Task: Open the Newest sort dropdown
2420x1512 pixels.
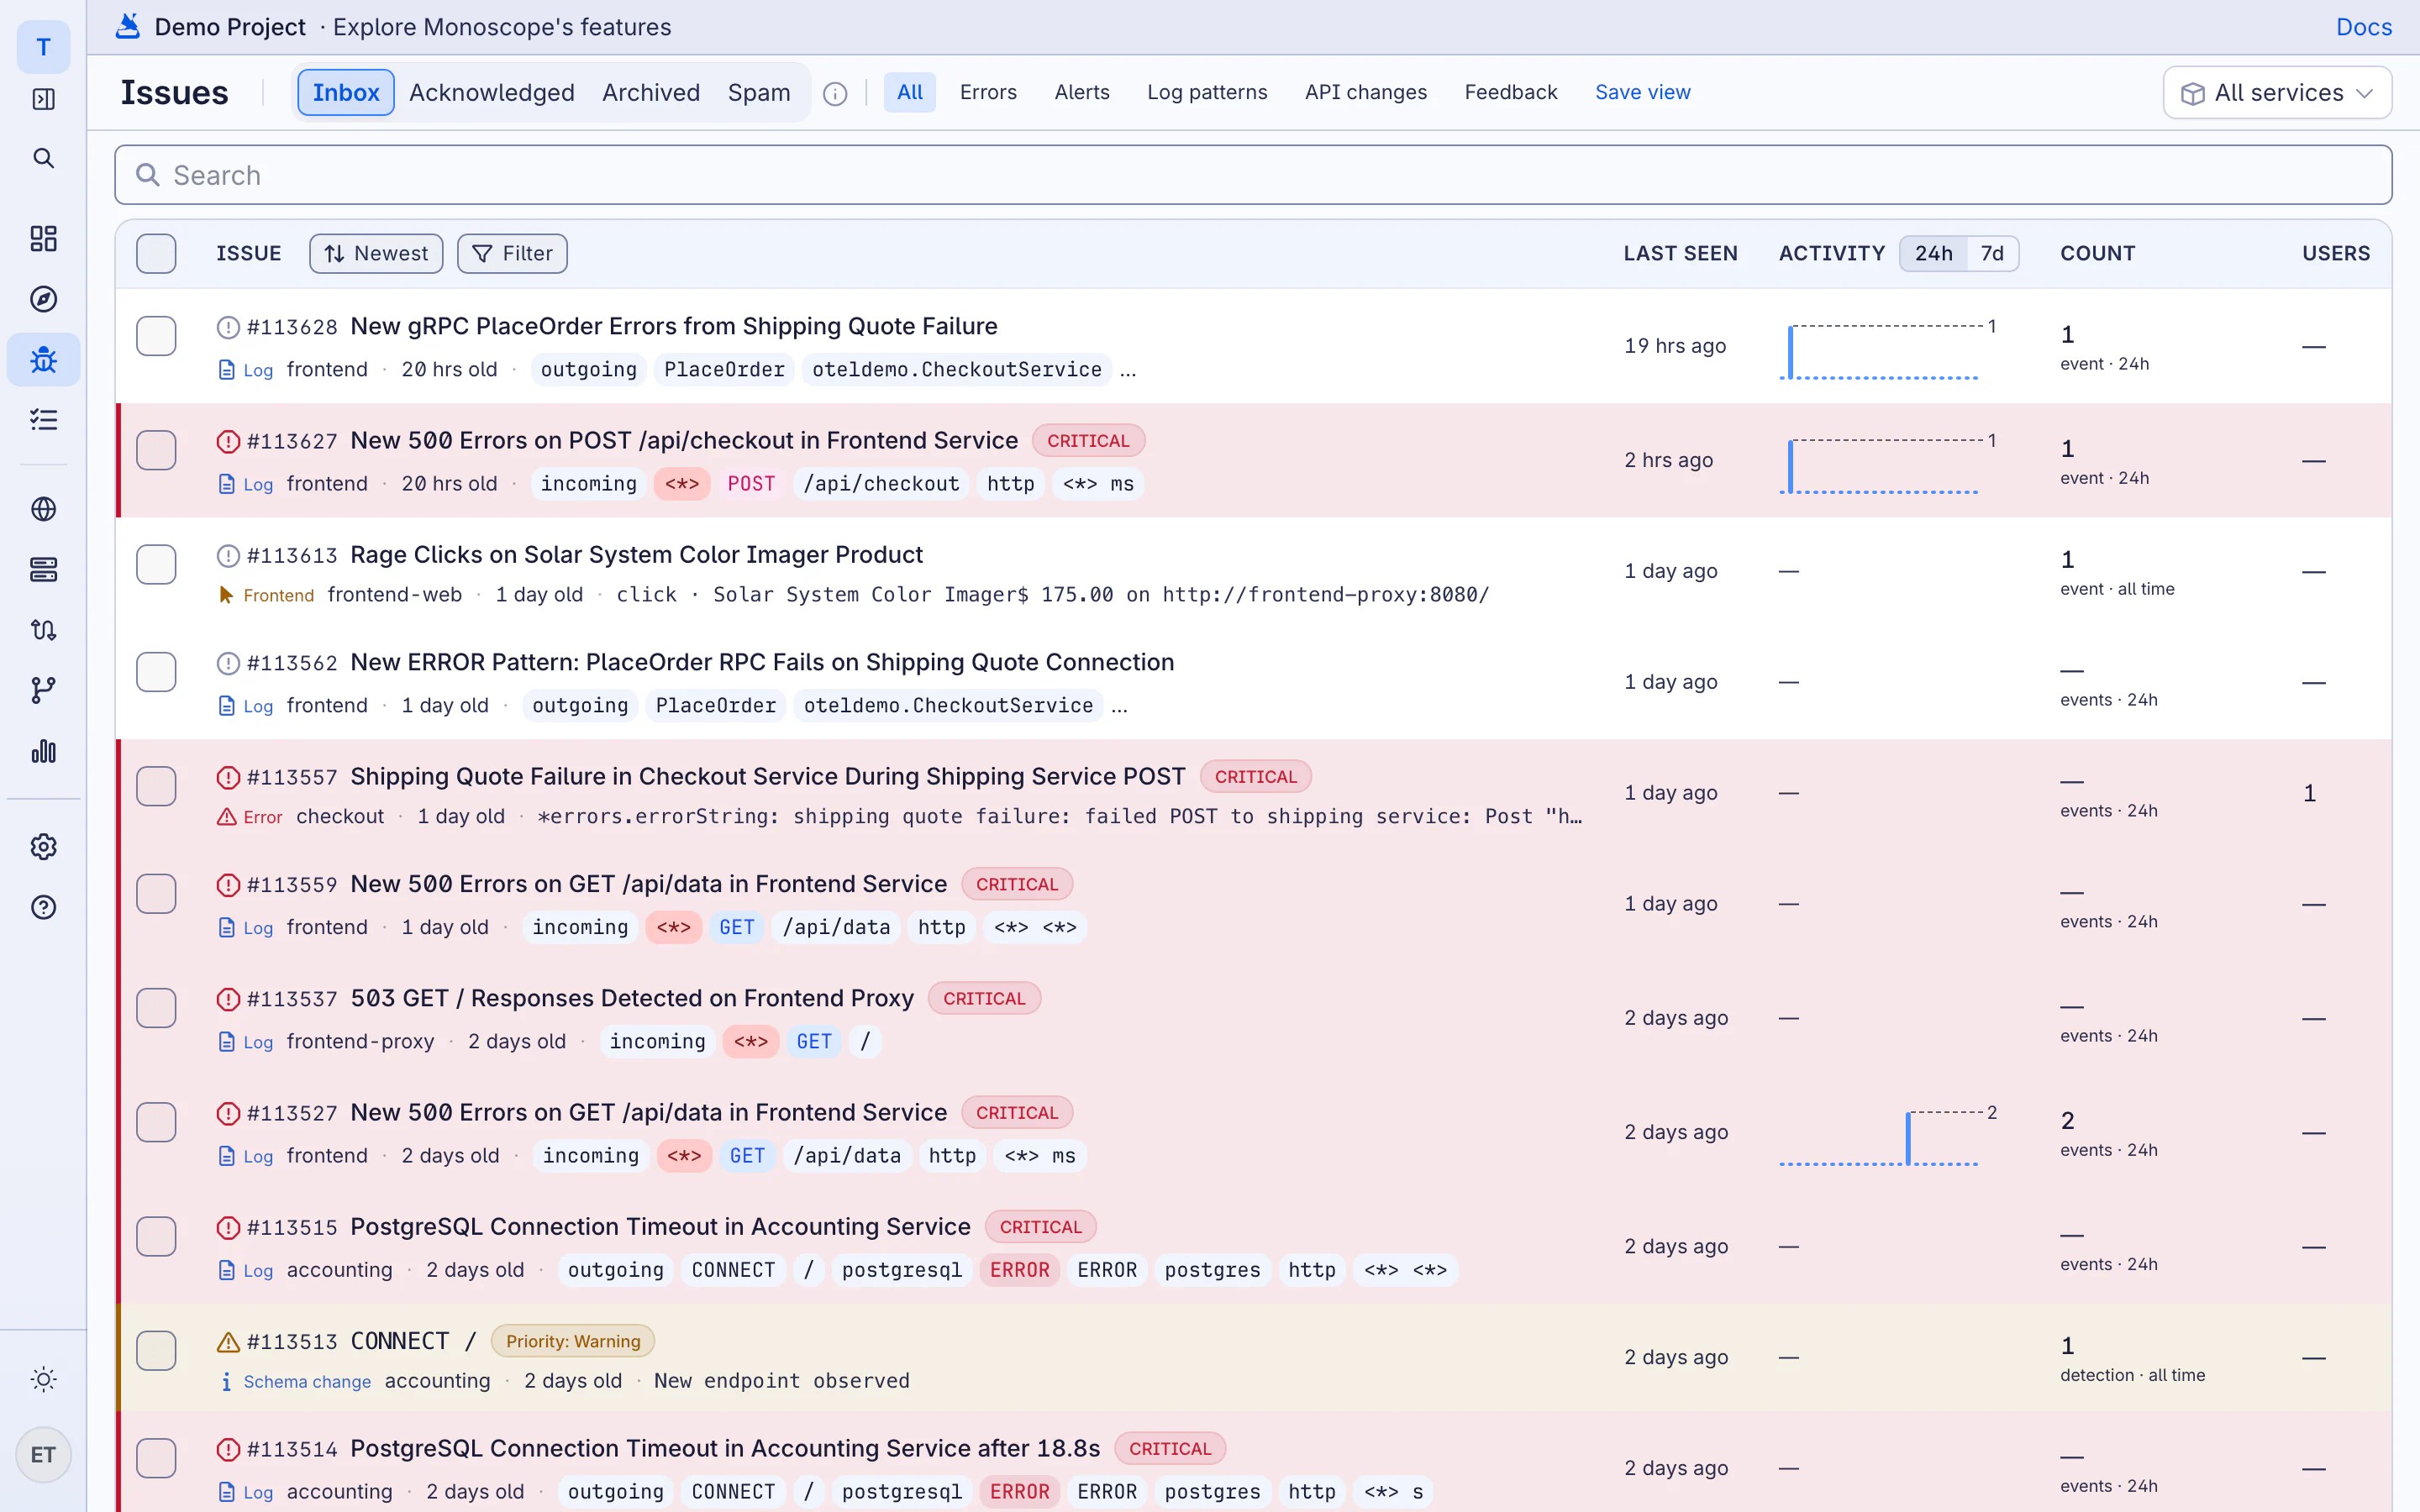Action: [x=376, y=253]
